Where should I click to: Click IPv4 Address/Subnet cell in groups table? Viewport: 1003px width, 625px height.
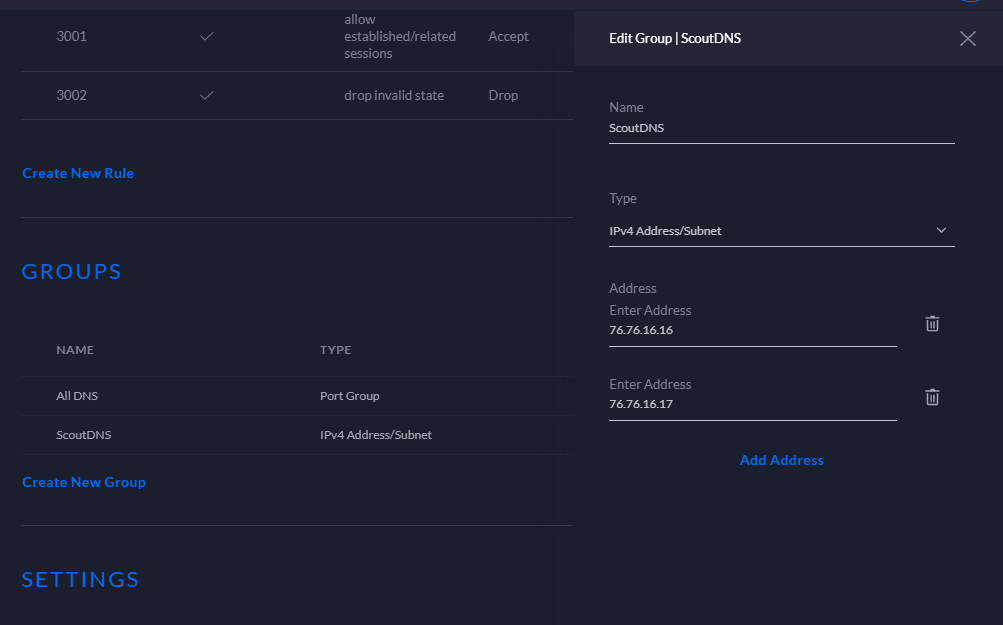(x=375, y=435)
